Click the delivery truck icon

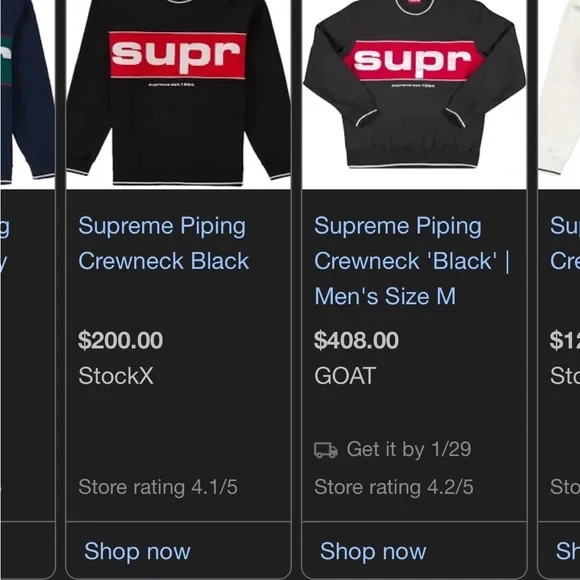(326, 450)
